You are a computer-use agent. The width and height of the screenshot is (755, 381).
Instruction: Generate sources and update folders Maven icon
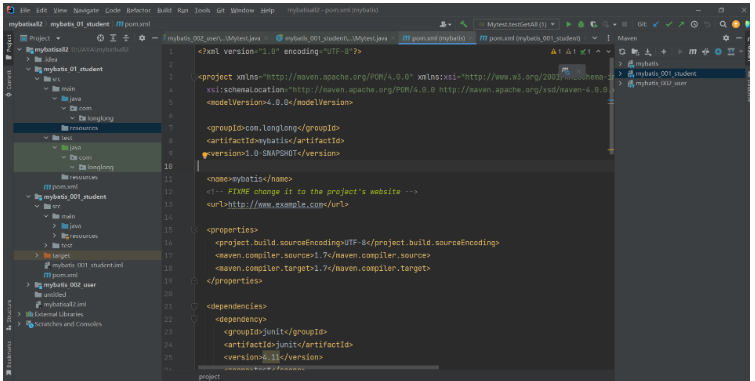click(x=635, y=52)
